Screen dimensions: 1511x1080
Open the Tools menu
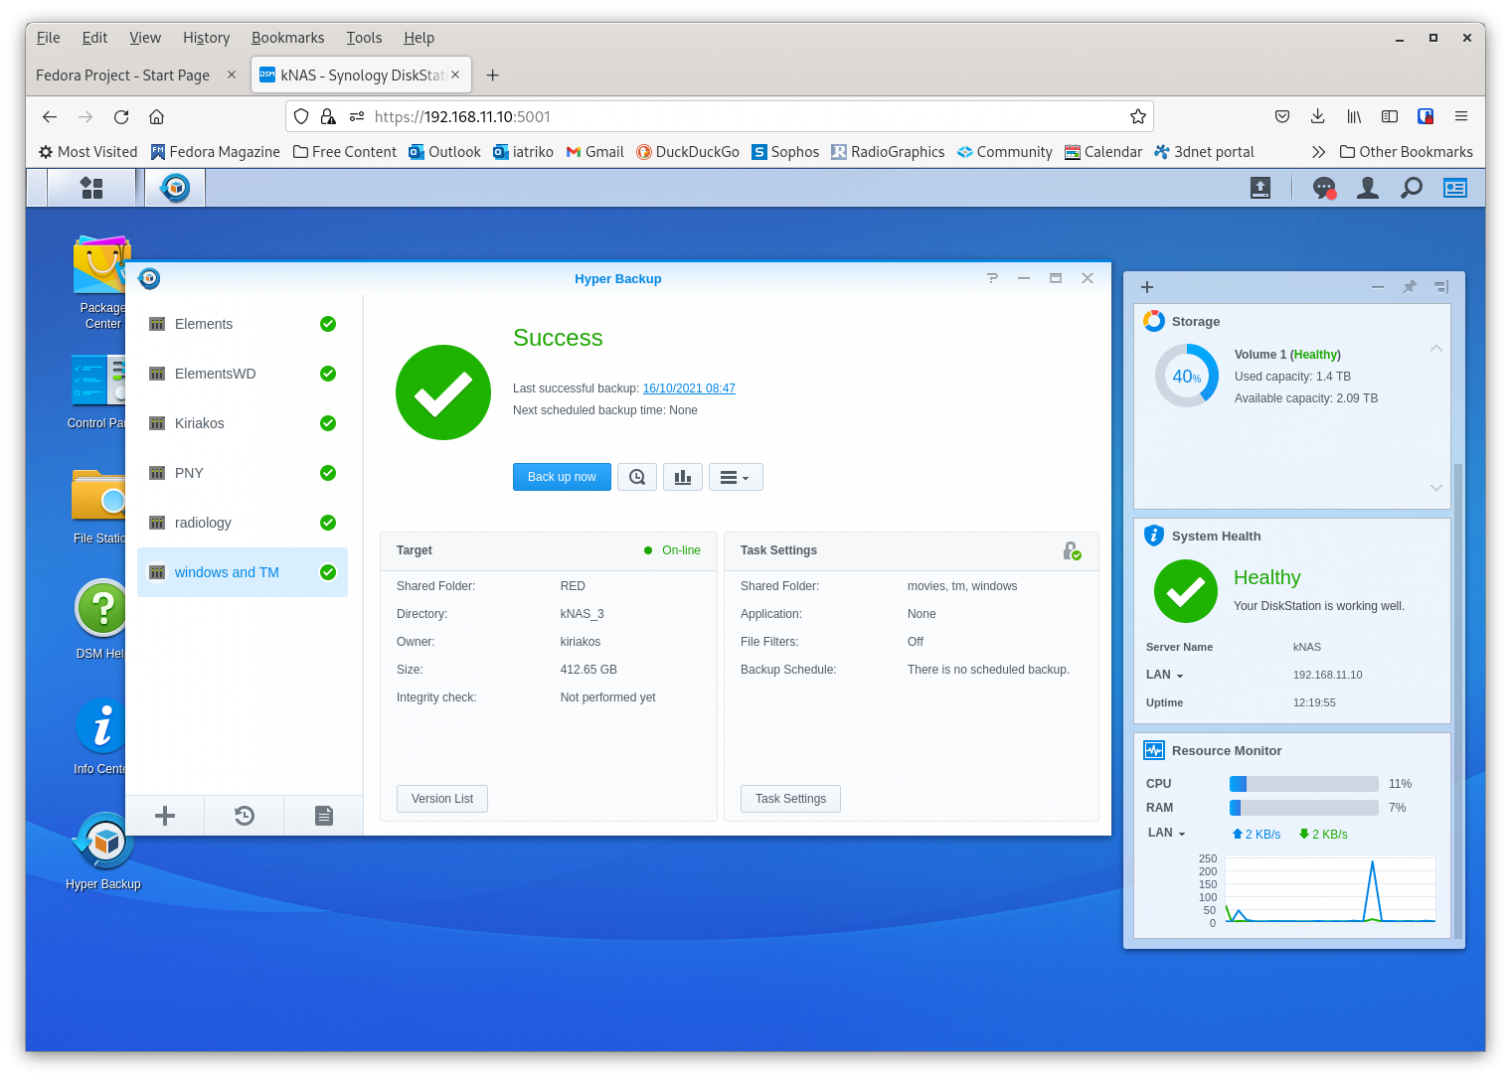pyautogui.click(x=364, y=38)
